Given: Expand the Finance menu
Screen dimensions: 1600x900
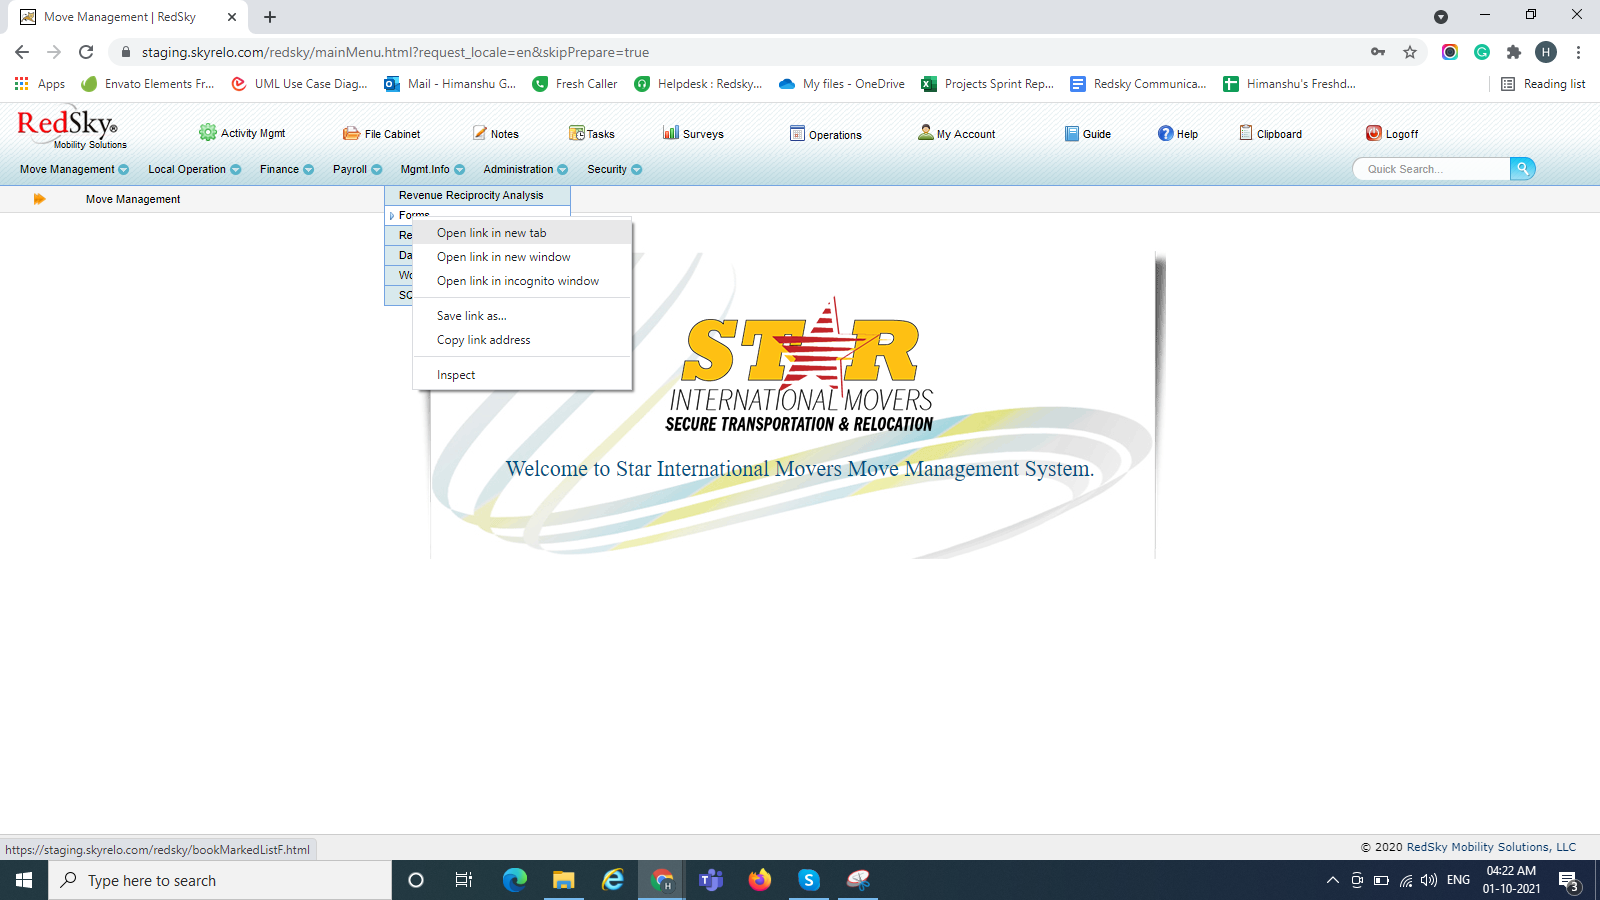Looking at the screenshot, I should click(286, 169).
